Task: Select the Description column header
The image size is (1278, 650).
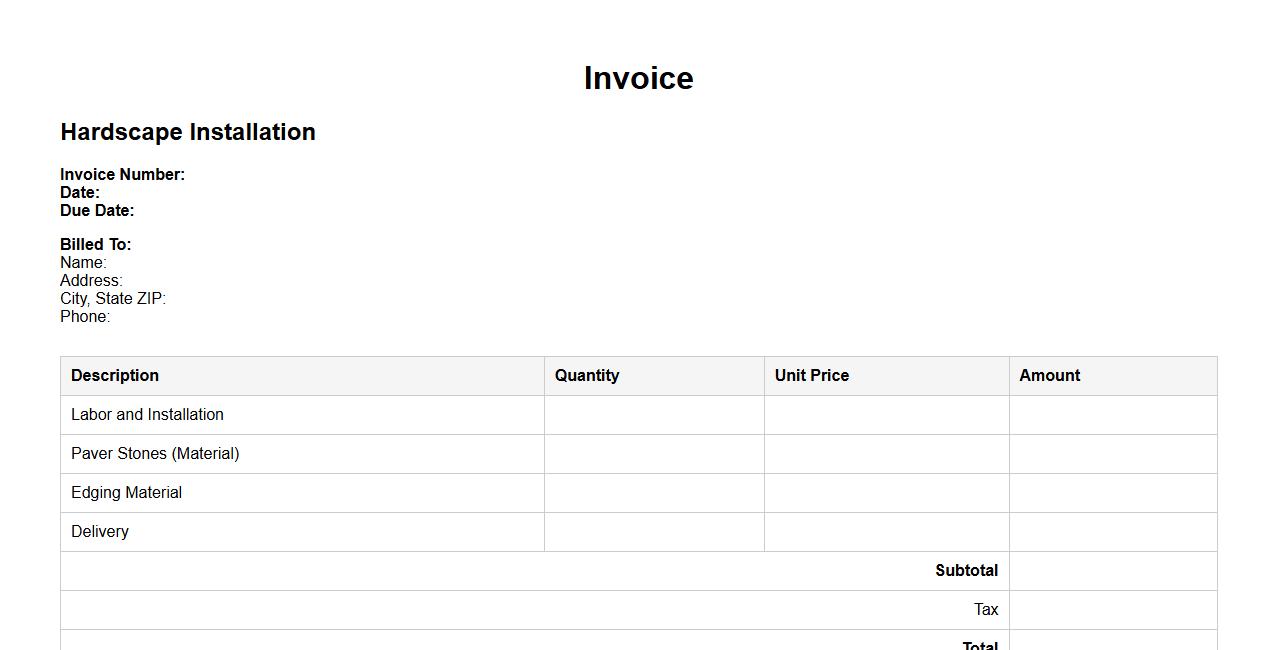Action: point(115,375)
